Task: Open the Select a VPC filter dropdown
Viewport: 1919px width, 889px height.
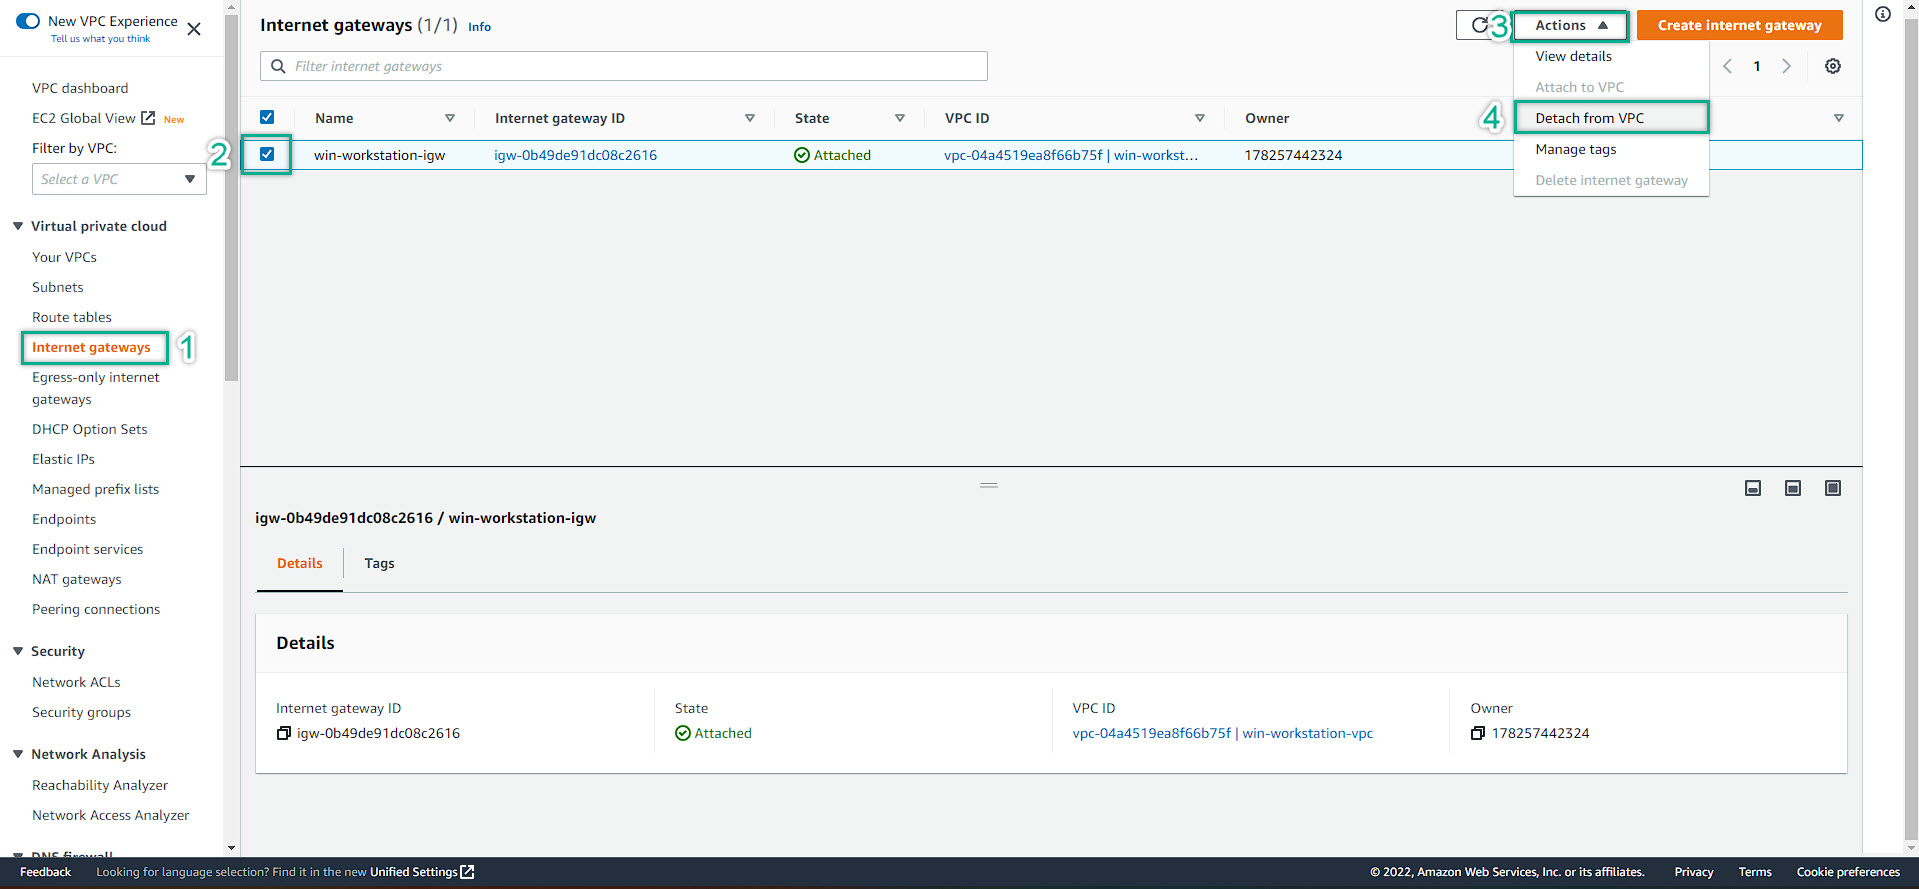Action: tap(119, 179)
